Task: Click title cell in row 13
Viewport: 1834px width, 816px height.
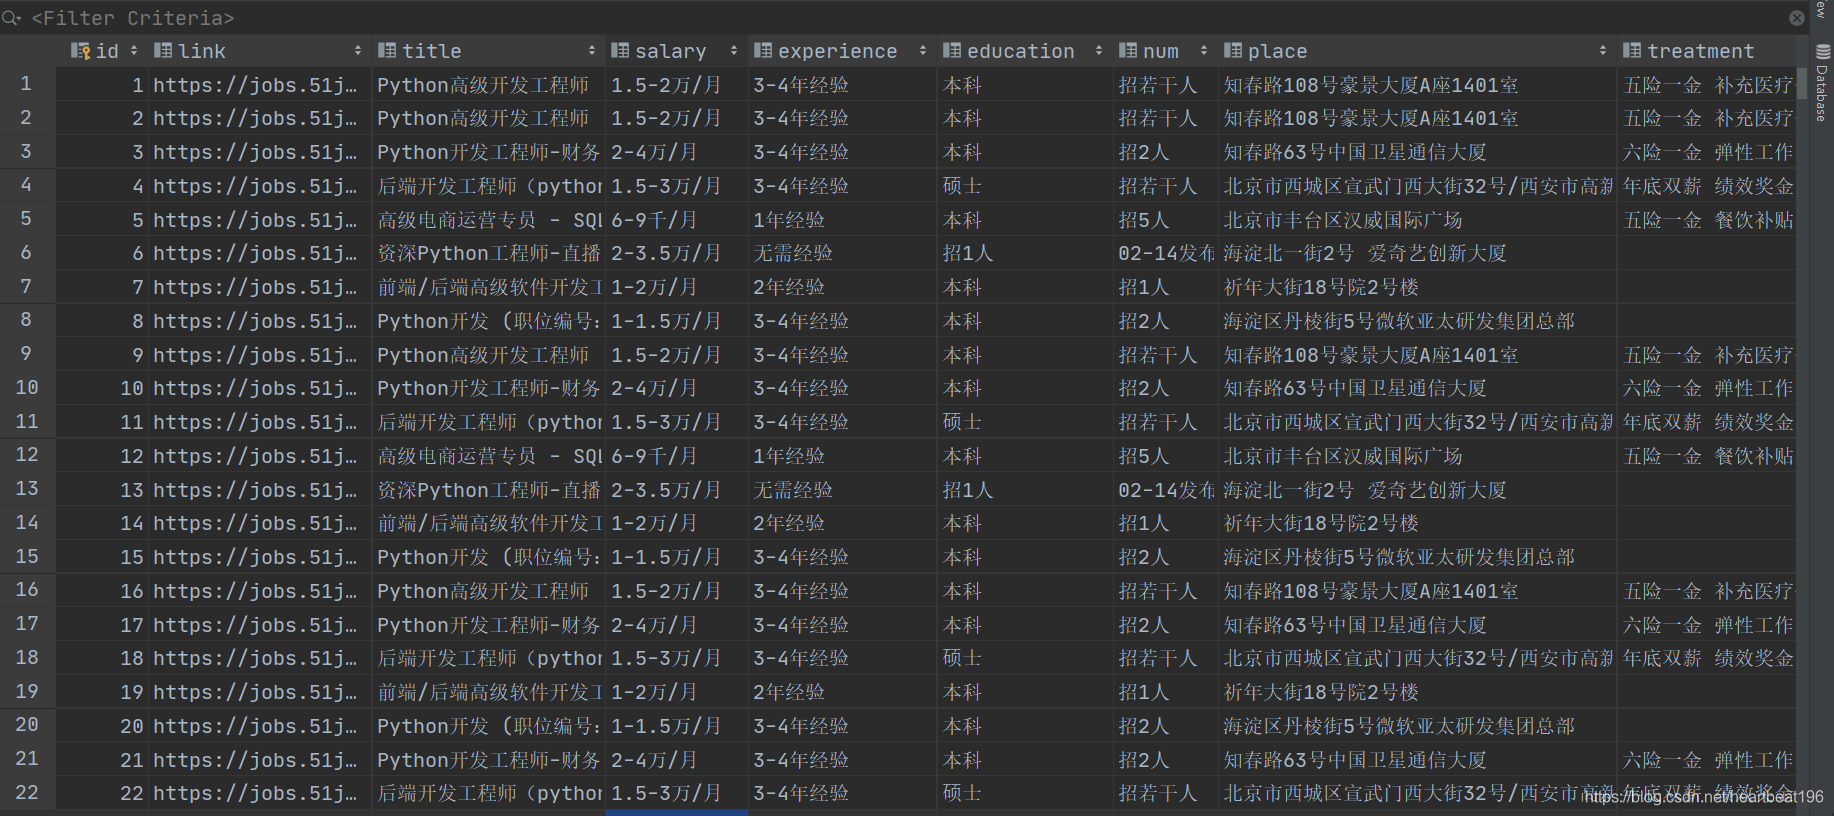Action: click(488, 490)
